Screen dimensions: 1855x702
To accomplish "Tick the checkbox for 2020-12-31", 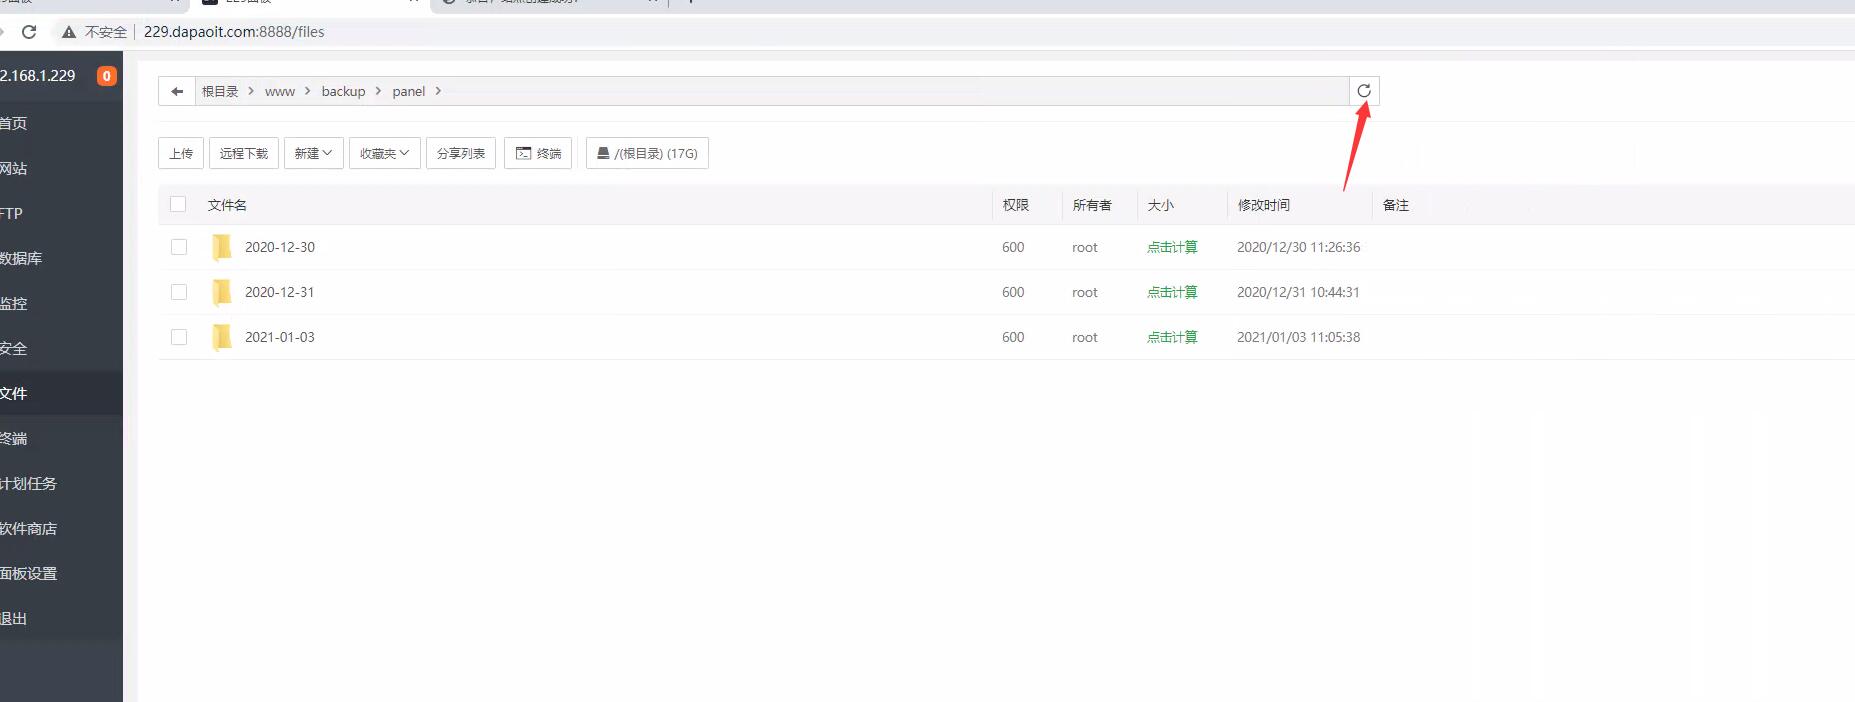I will [179, 292].
